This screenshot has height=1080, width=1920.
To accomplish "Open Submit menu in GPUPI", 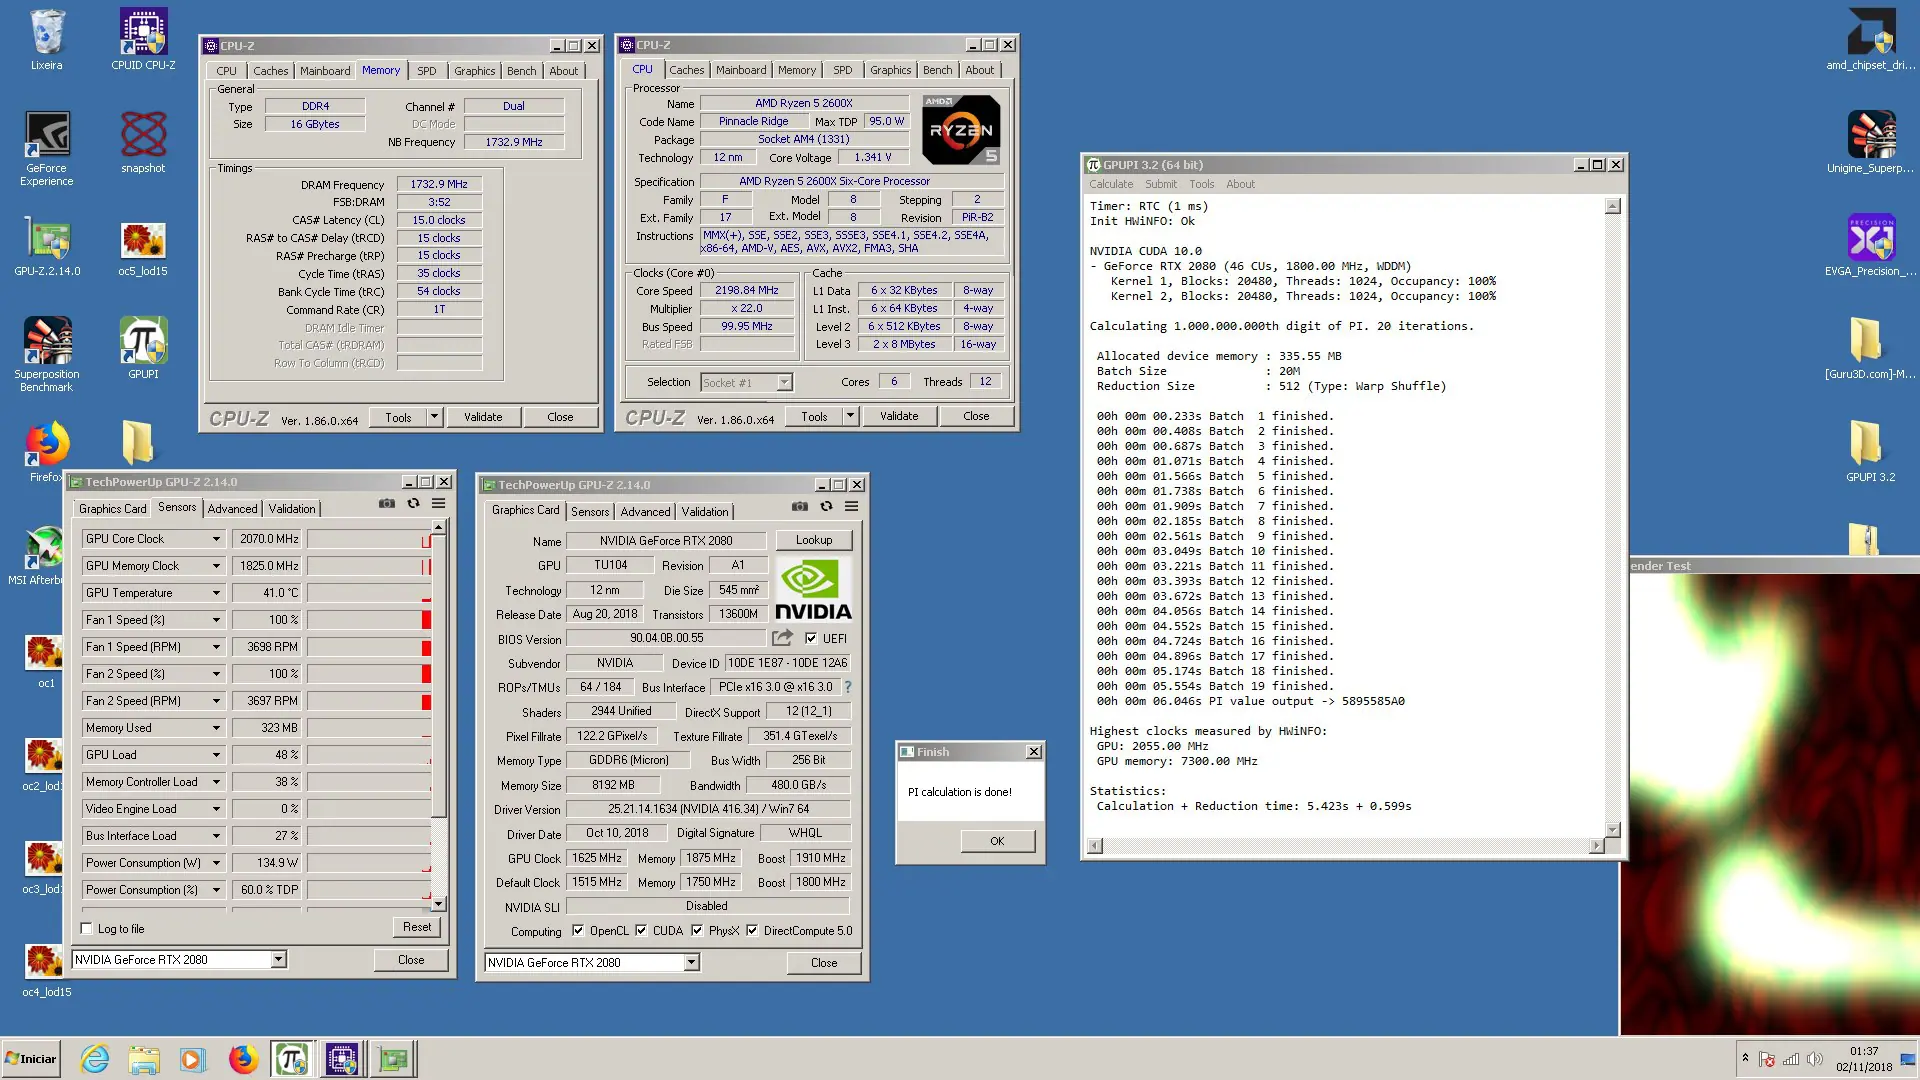I will pyautogui.click(x=1161, y=184).
